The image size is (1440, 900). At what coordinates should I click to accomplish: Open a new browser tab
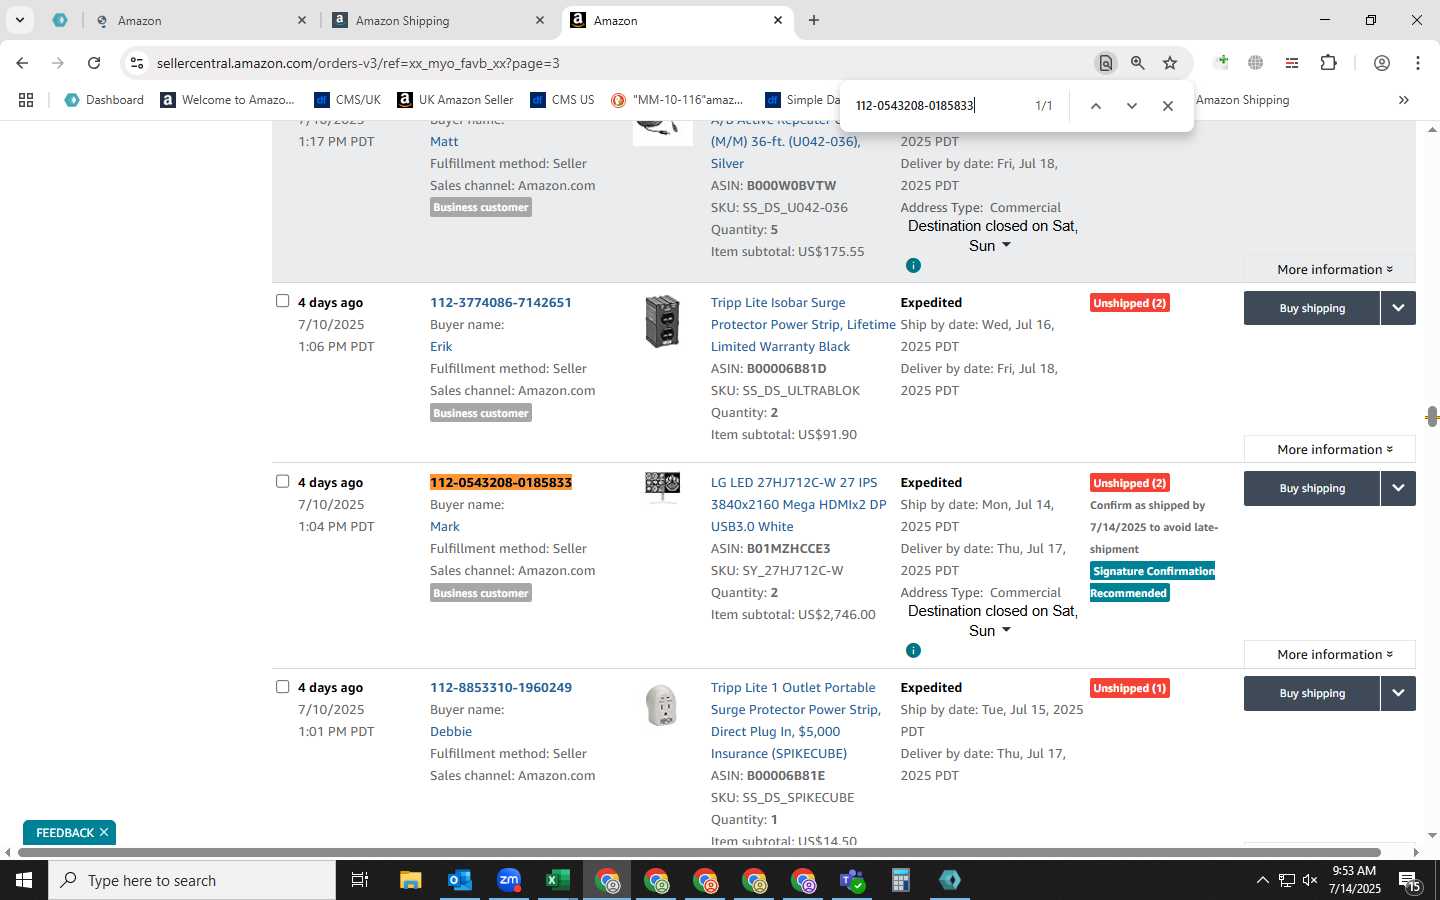pos(814,20)
